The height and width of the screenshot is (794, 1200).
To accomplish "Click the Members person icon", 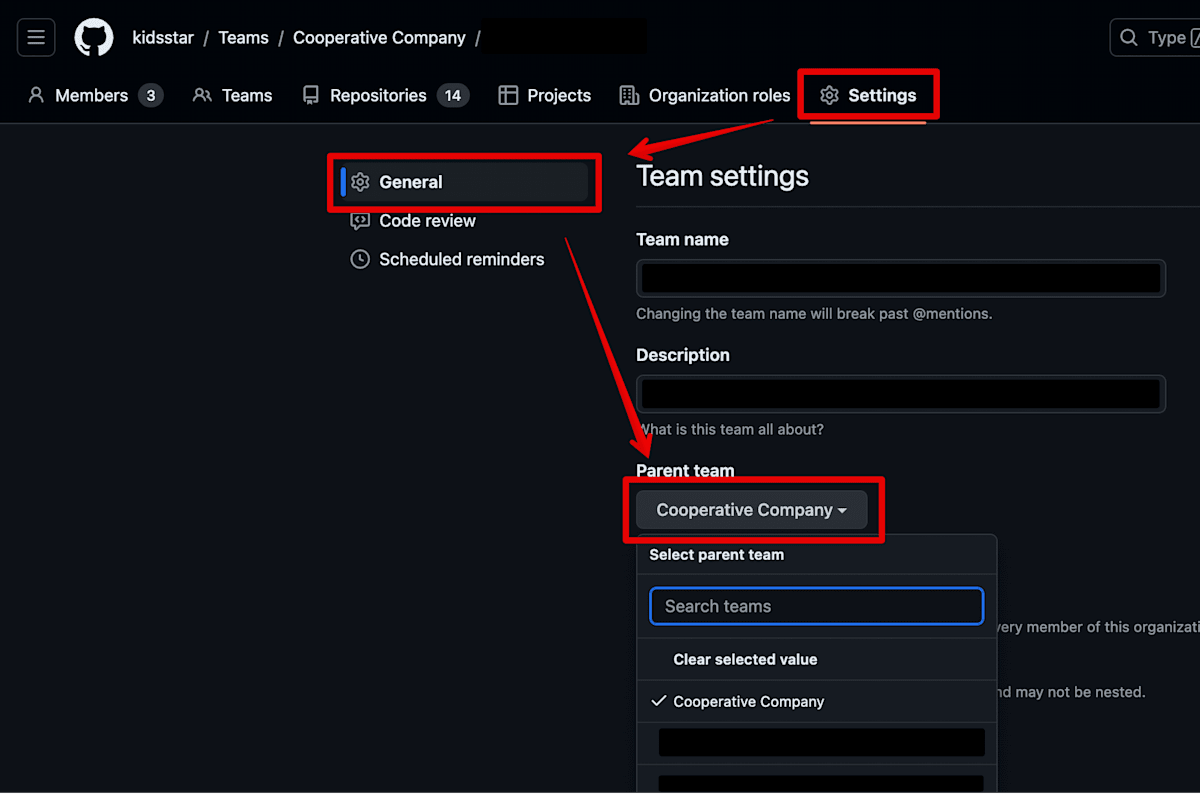I will [37, 96].
